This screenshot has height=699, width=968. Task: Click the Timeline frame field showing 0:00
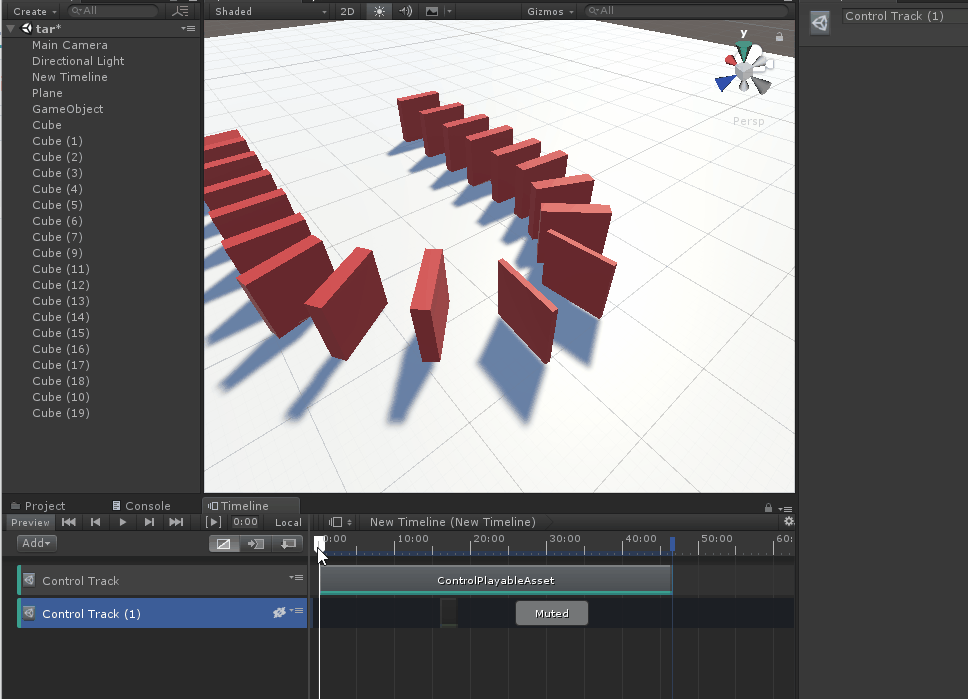[246, 522]
